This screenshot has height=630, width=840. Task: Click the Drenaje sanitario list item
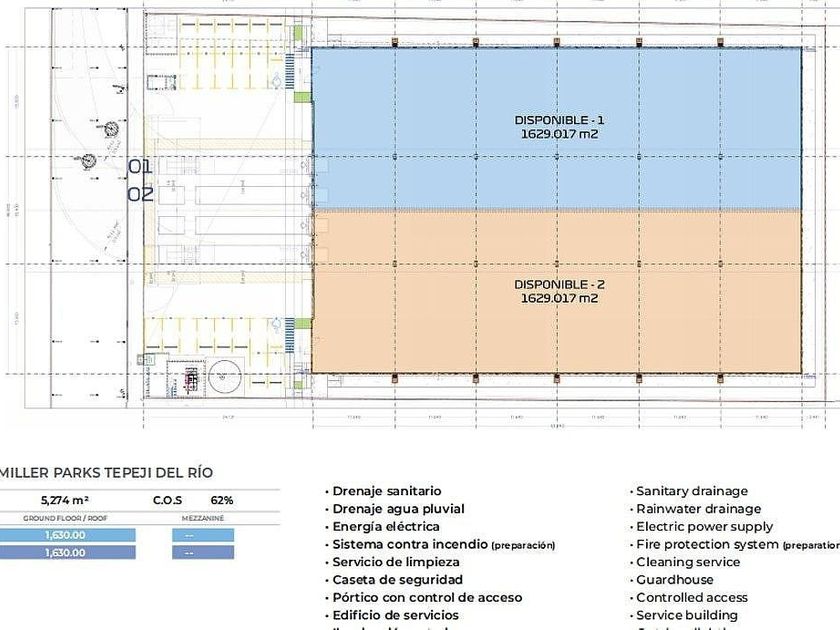click(384, 491)
